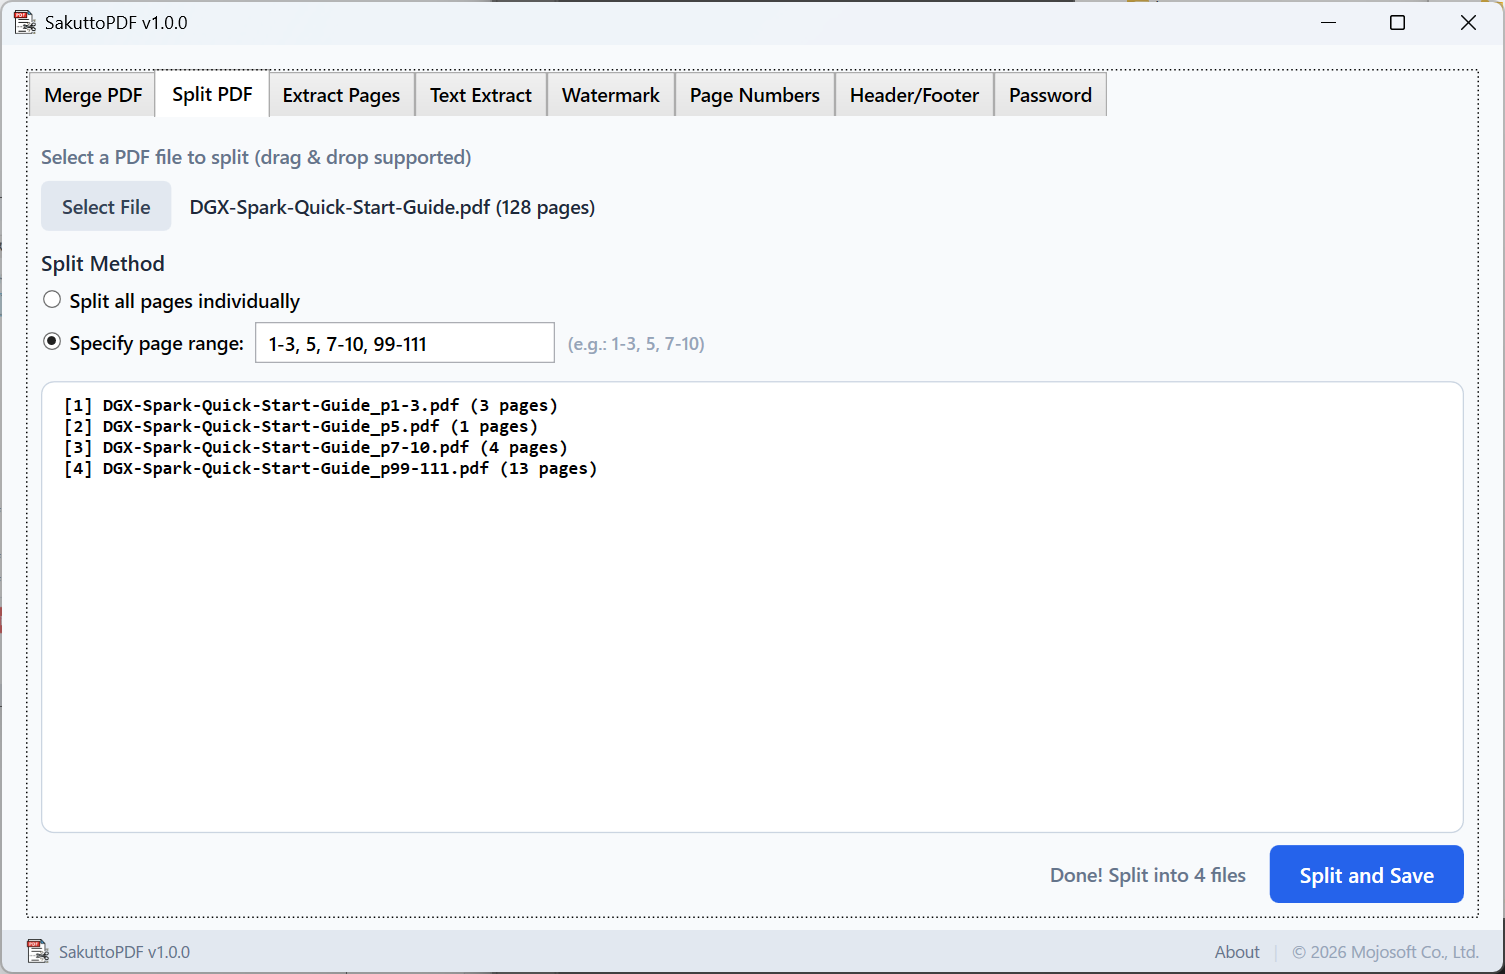Open the Text Extract tab
Screen dimensions: 1505x974
pyautogui.click(x=480, y=95)
